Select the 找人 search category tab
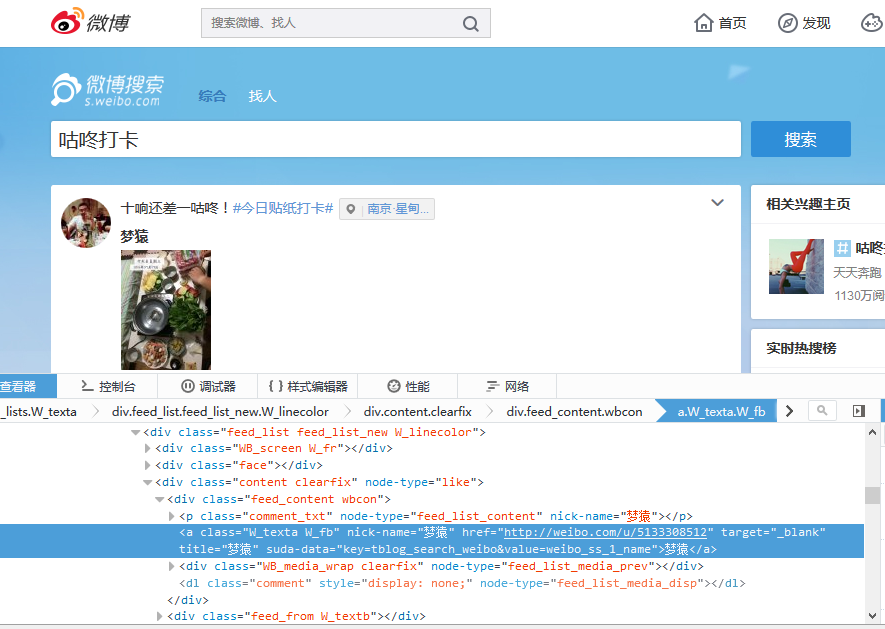 (x=262, y=96)
